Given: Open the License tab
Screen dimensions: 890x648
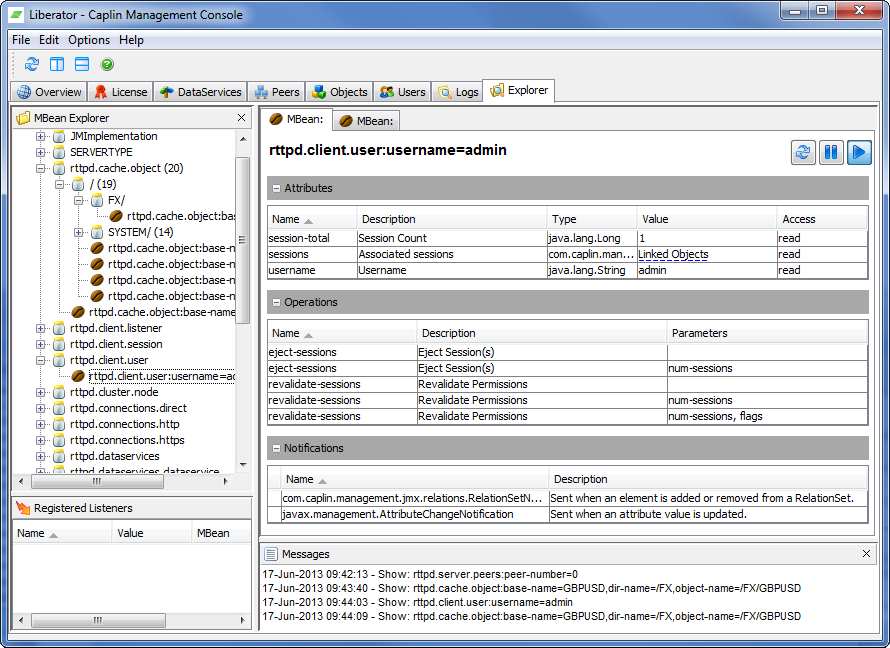Looking at the screenshot, I should coord(121,92).
